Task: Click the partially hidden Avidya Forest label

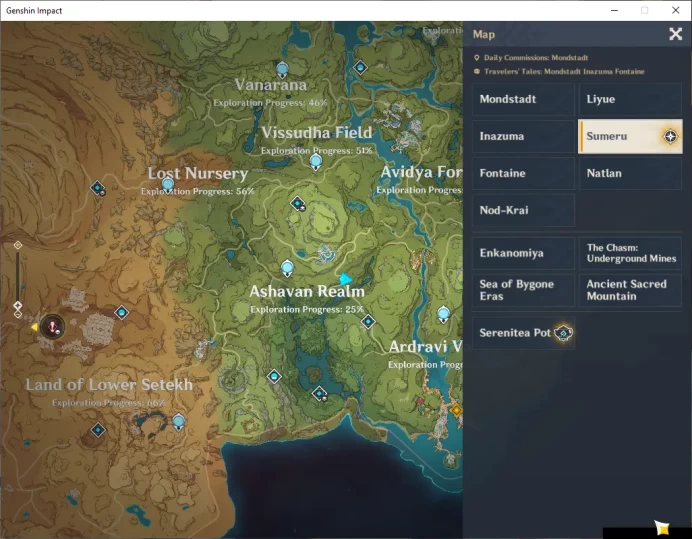Action: 421,172
